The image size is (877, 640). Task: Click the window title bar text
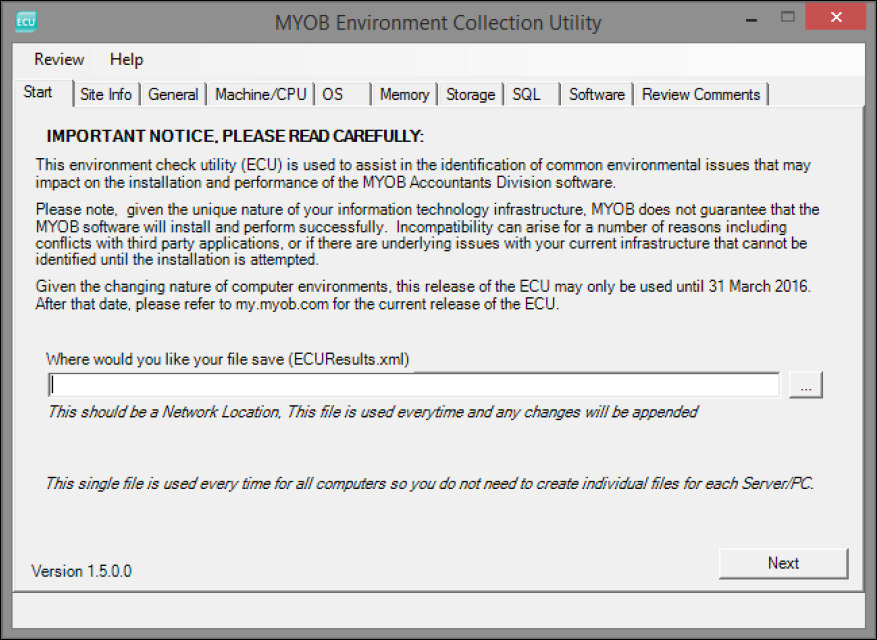(x=438, y=22)
